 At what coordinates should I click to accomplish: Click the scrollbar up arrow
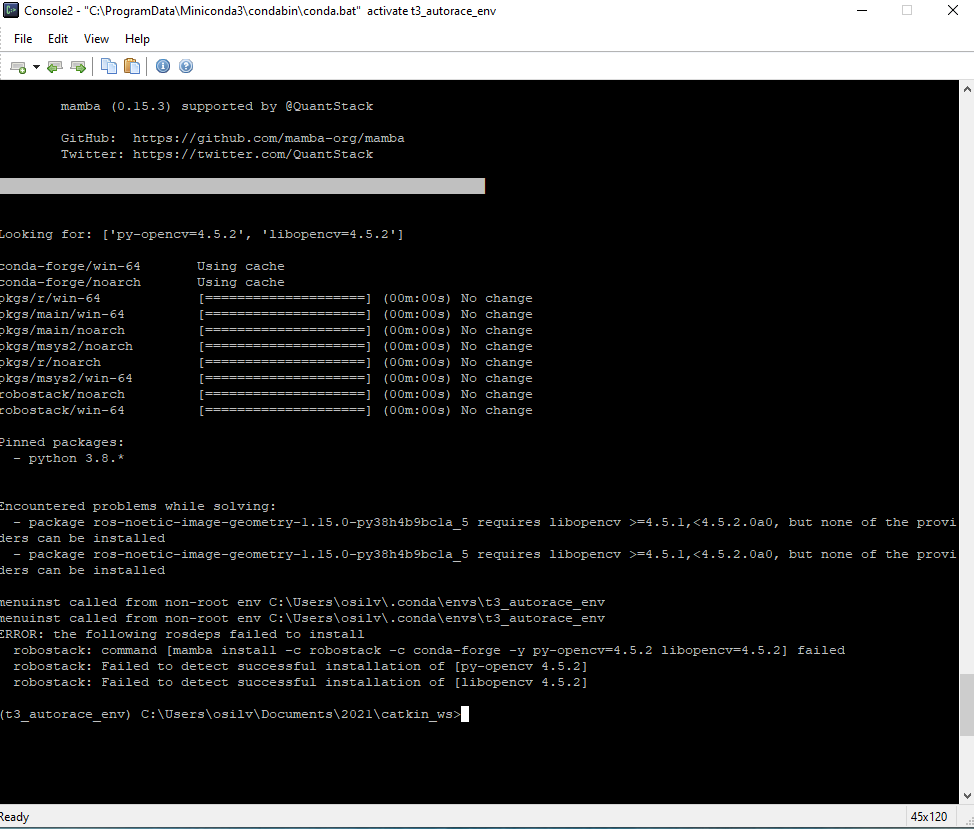[x=967, y=89]
